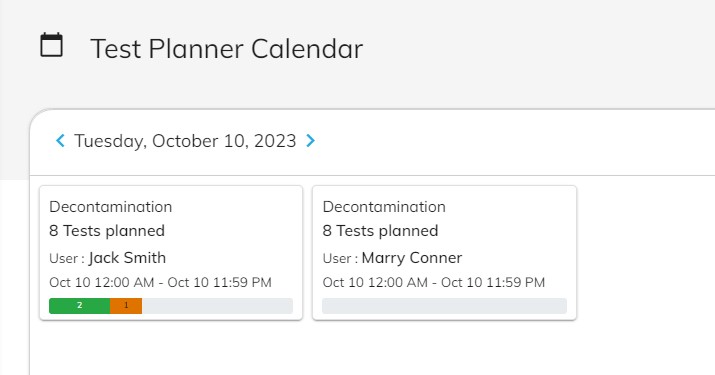Click Decontamination title on Jack Smith's card
Screen dimensions: 715x375
(110, 207)
